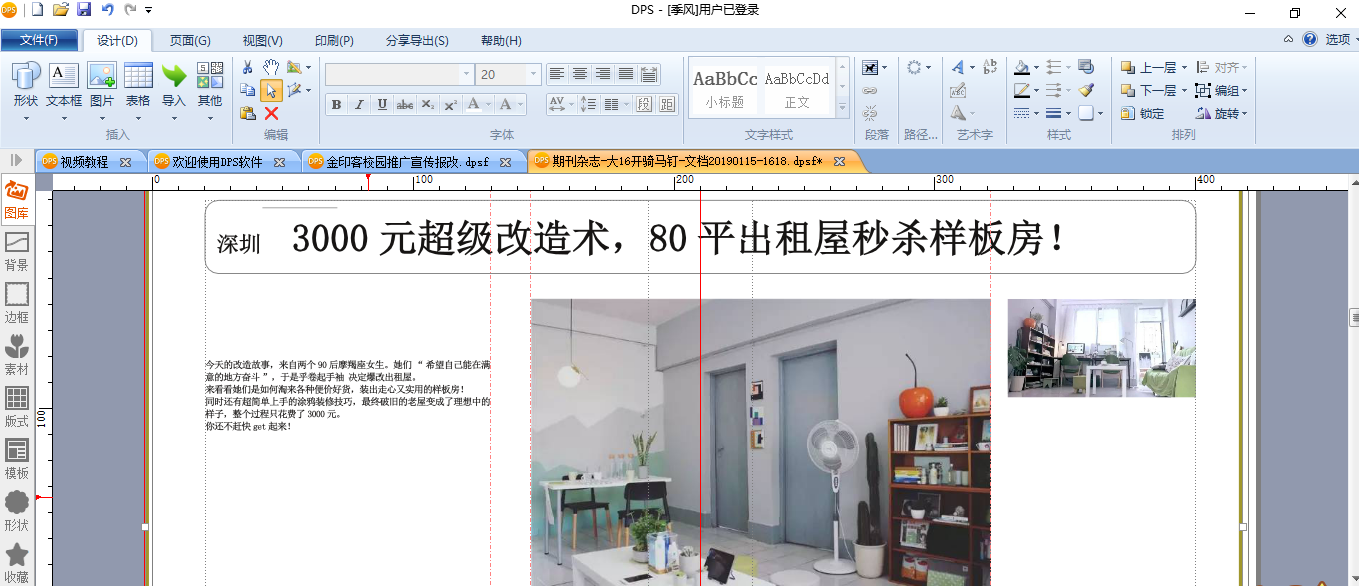This screenshot has width=1359, height=586.
Task: Open the 视频教程 document tab
Action: (x=84, y=162)
